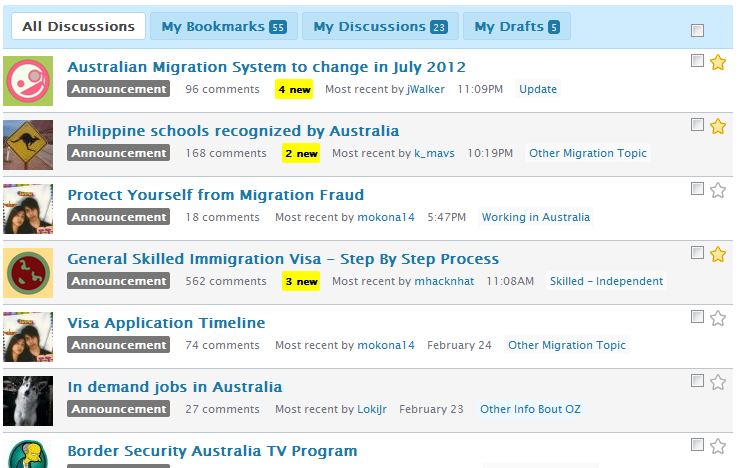740x468 pixels.
Task: Open cartoon avatar on Border Security row
Action: (28, 454)
